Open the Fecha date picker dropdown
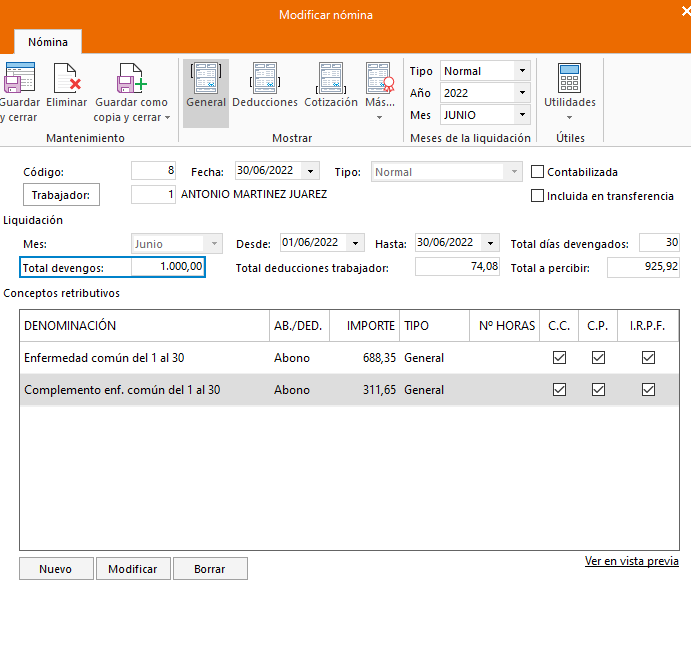691x646 pixels. (x=311, y=172)
